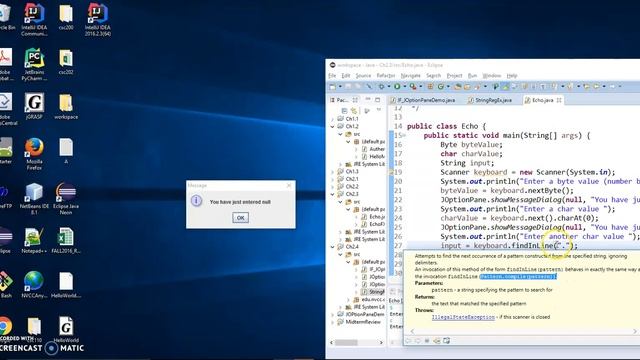The image size is (640, 360).
Task: Click 'Byte byteValue;' in the editor
Action: [x=471, y=145]
